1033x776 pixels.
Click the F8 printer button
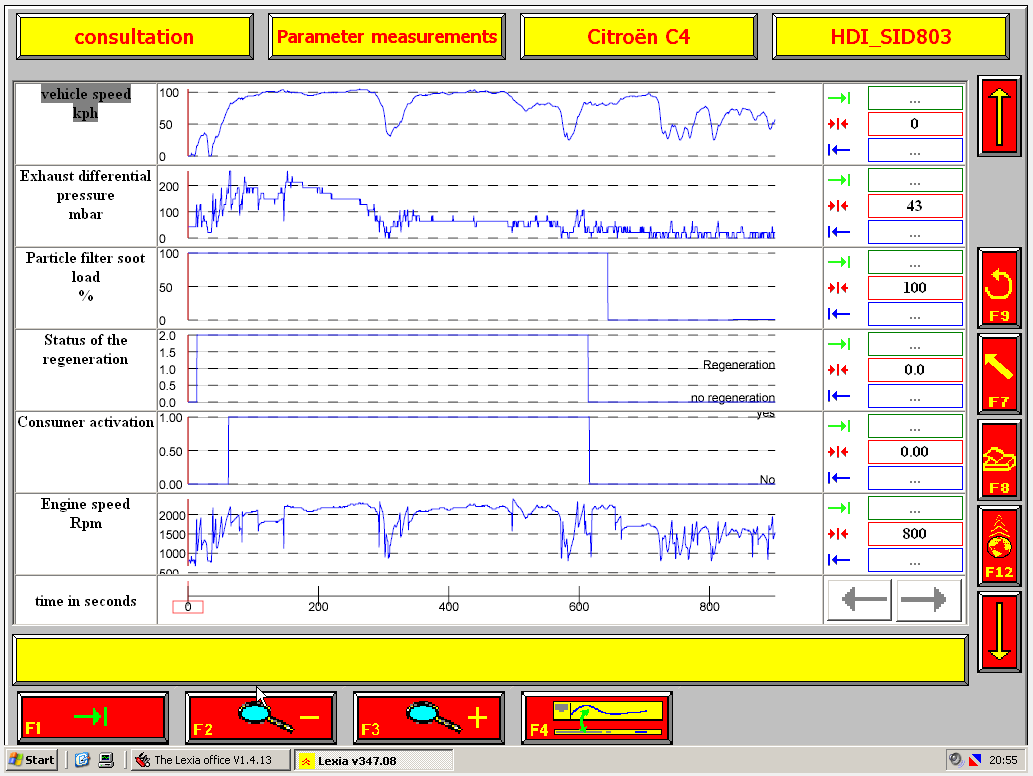999,460
